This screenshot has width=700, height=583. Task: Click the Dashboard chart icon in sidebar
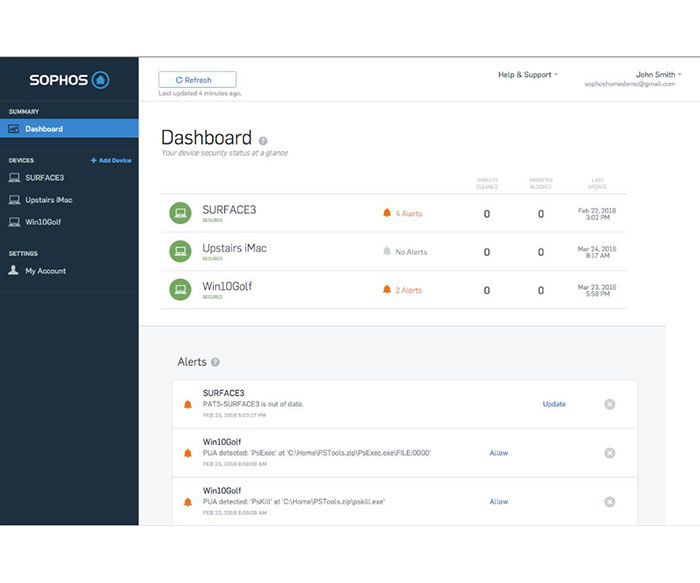14,129
